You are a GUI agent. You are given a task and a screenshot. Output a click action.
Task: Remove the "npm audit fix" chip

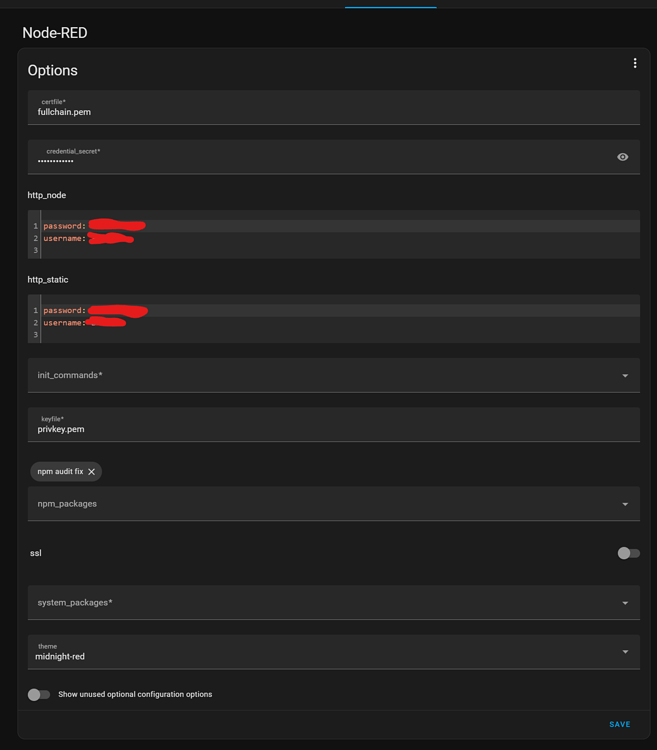click(x=92, y=472)
